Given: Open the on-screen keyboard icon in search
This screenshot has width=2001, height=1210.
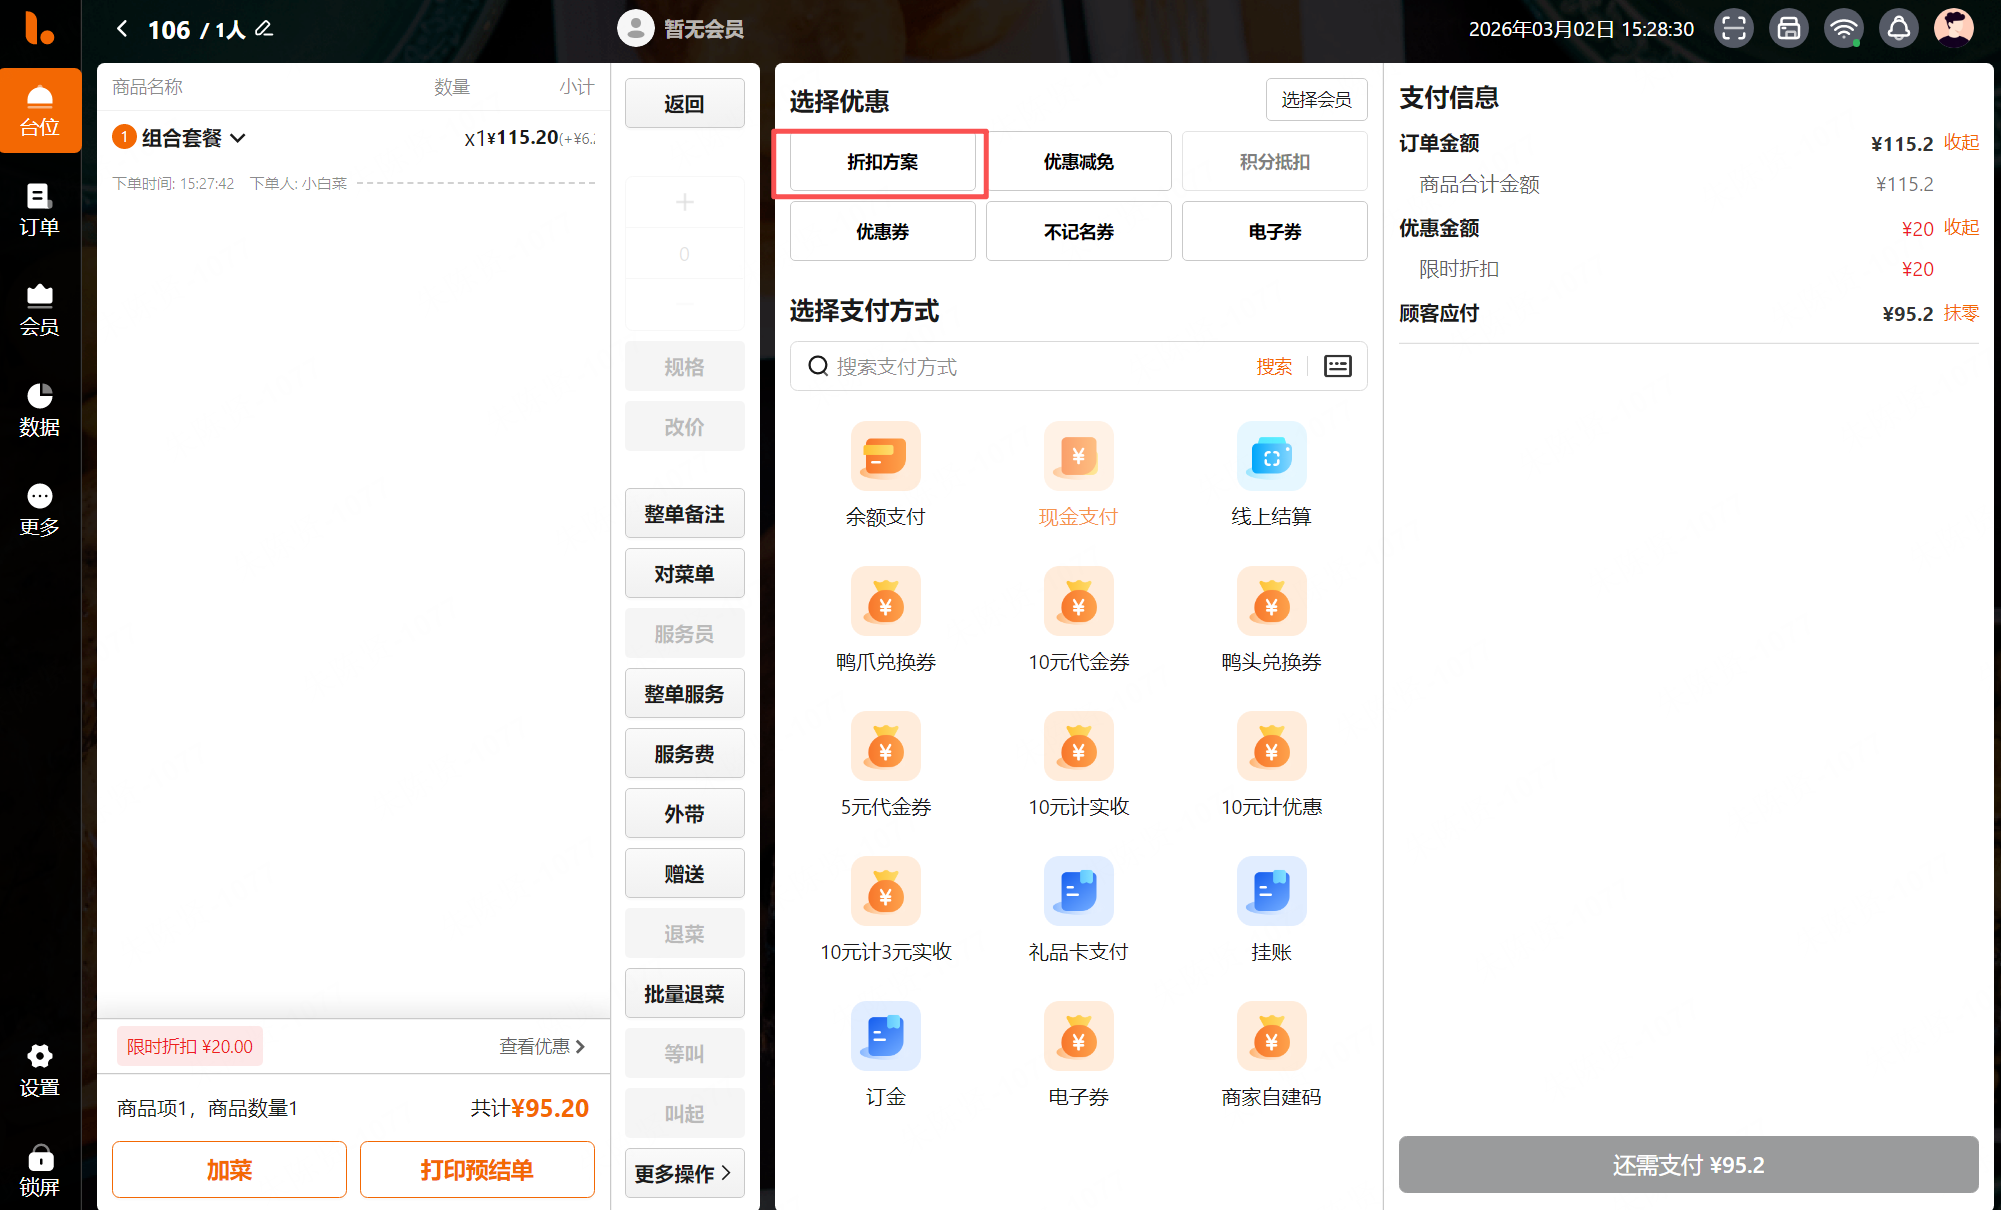Looking at the screenshot, I should tap(1337, 366).
